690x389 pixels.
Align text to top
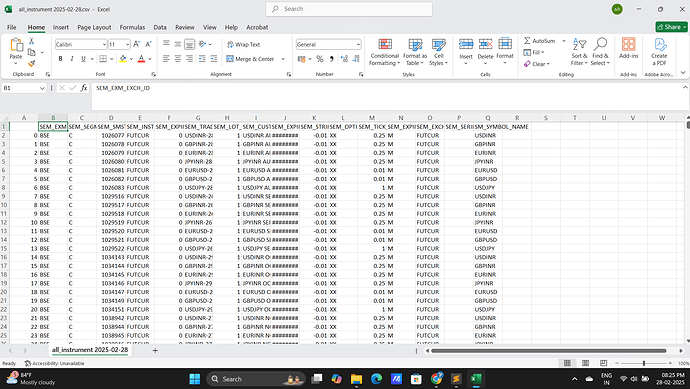[166, 44]
